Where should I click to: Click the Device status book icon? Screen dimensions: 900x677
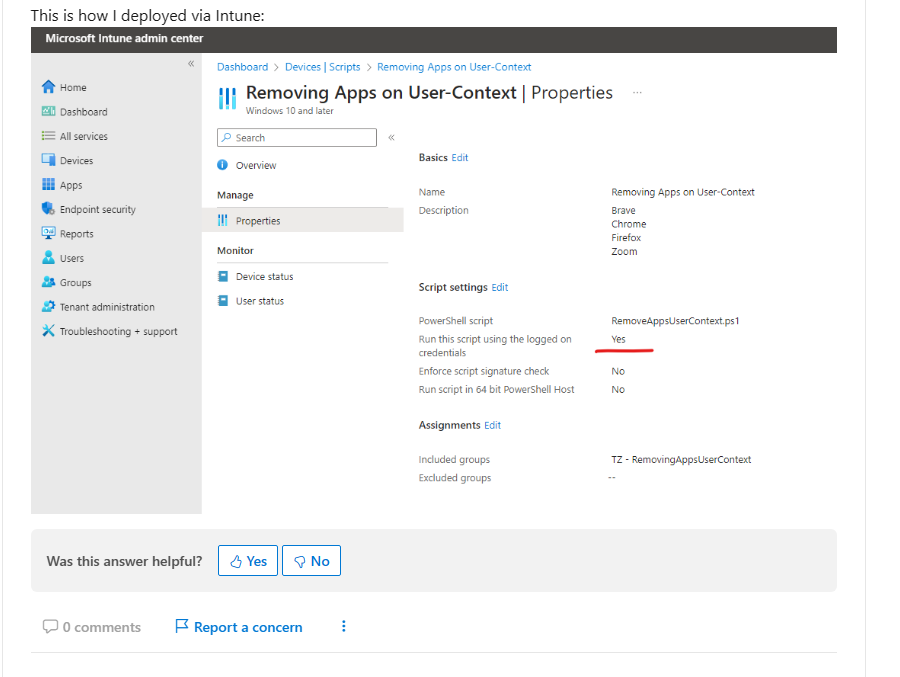(x=223, y=276)
